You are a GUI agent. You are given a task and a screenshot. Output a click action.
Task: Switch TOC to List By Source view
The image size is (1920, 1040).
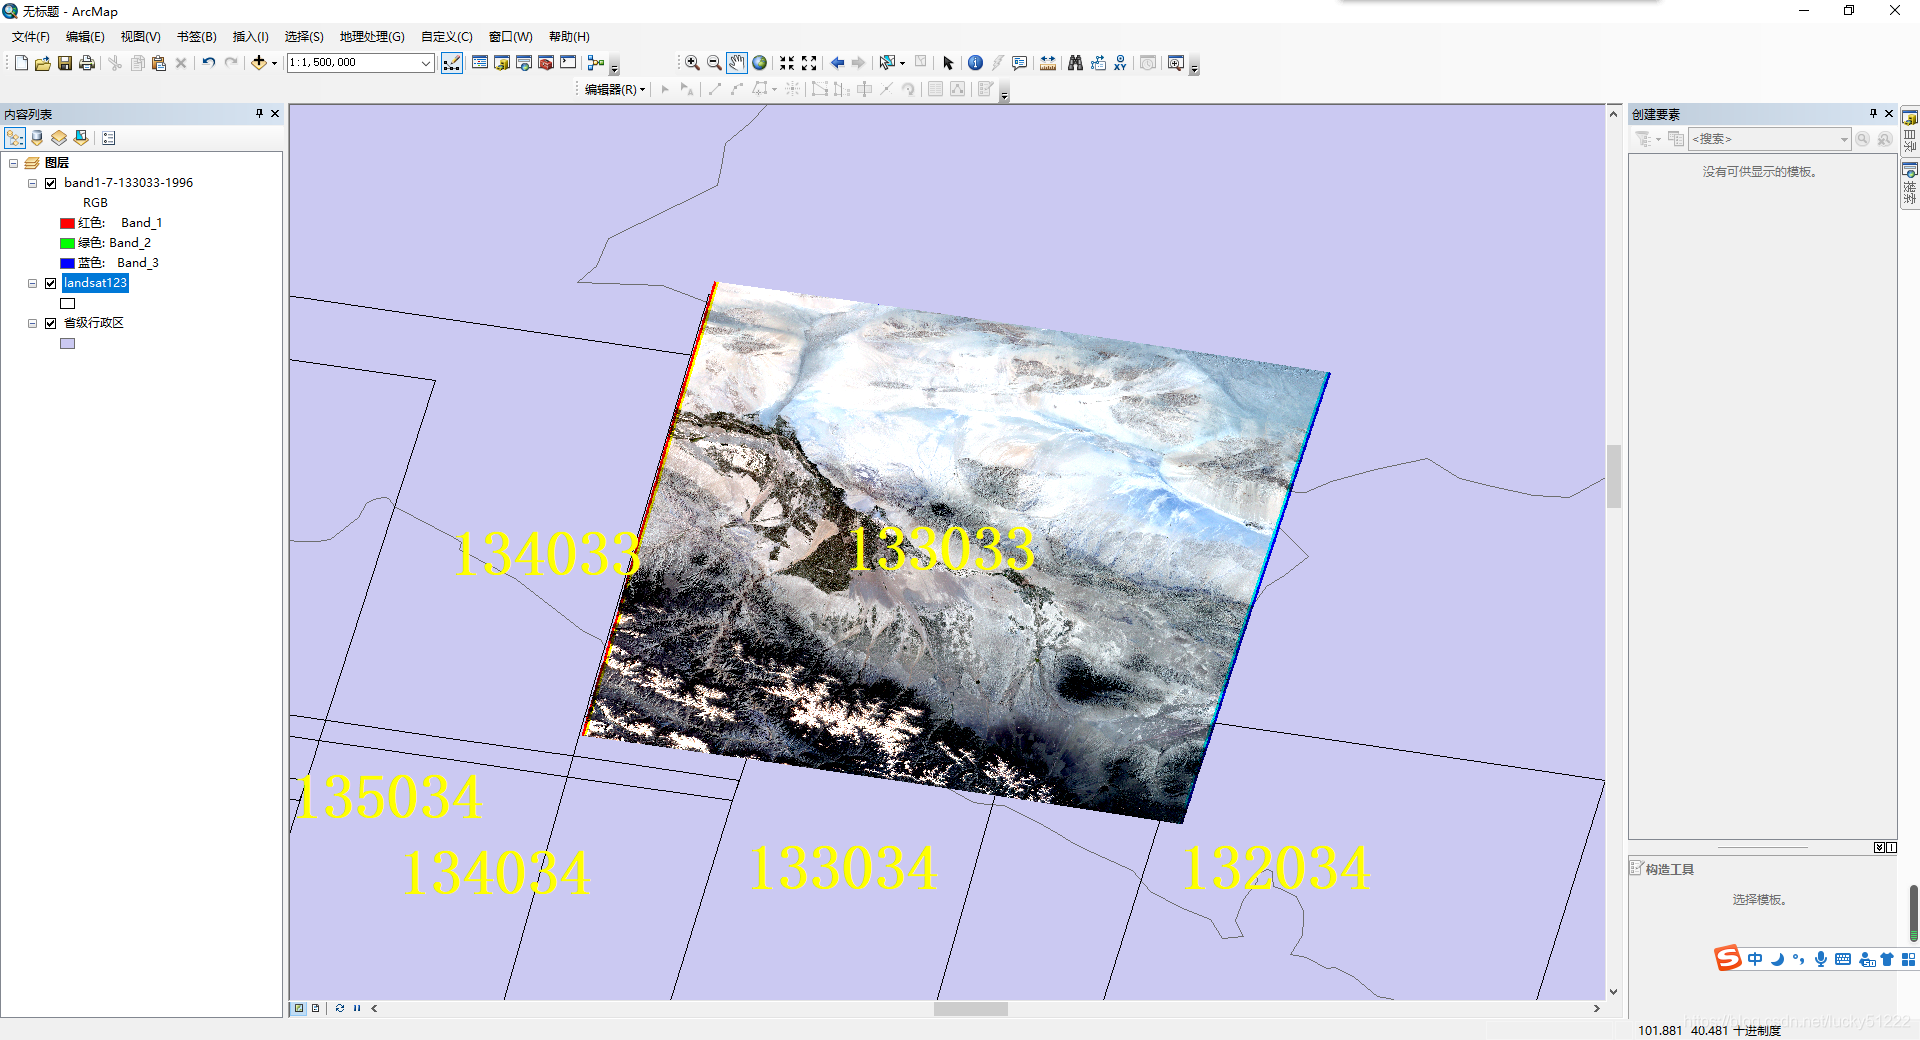point(37,138)
